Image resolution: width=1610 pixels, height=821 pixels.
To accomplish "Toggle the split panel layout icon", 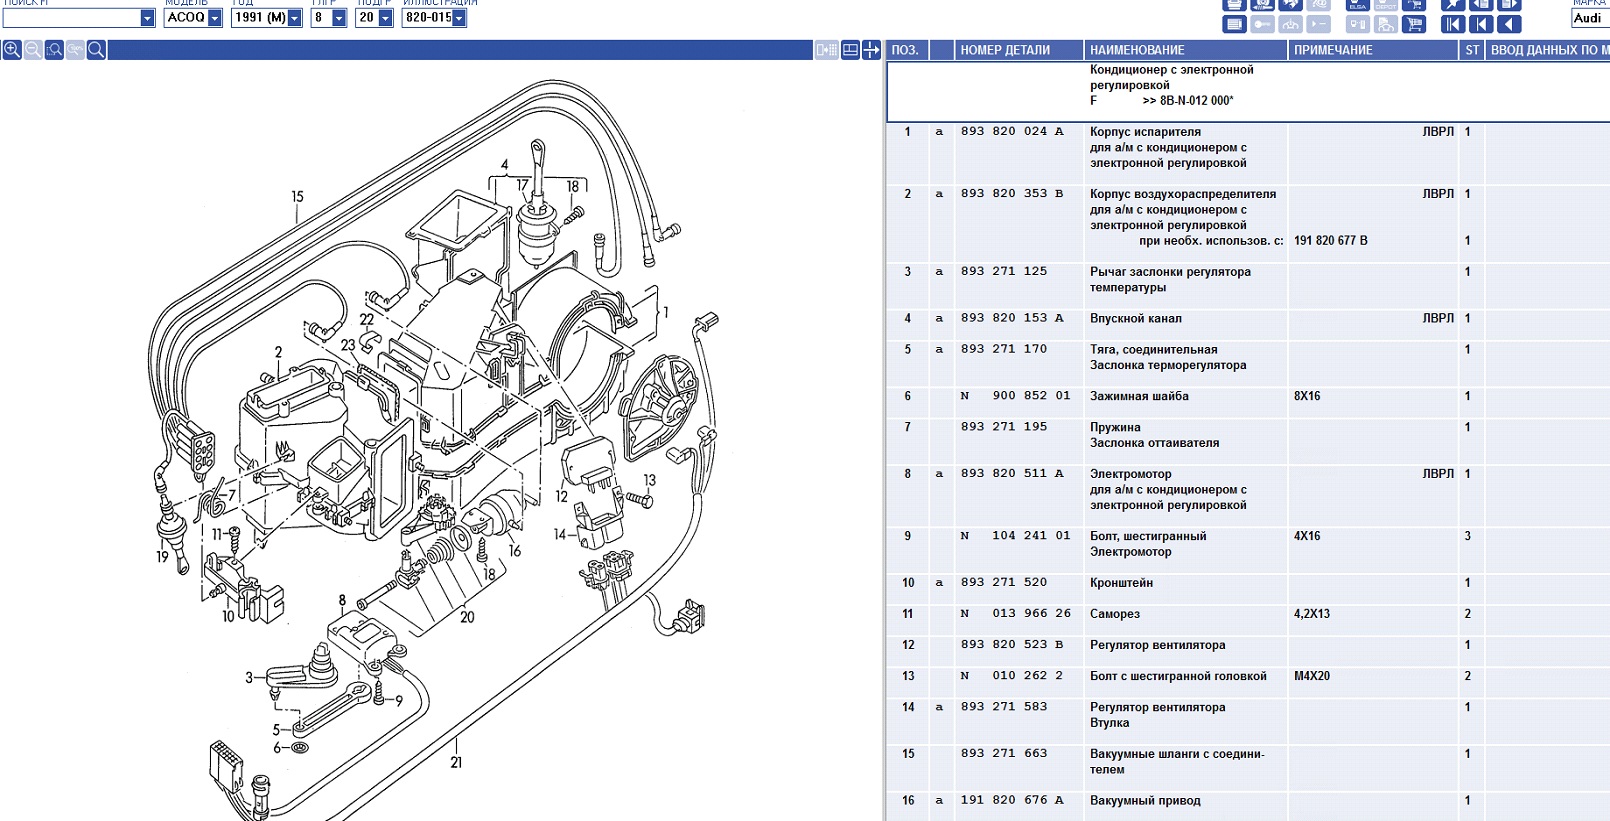I will tap(850, 50).
